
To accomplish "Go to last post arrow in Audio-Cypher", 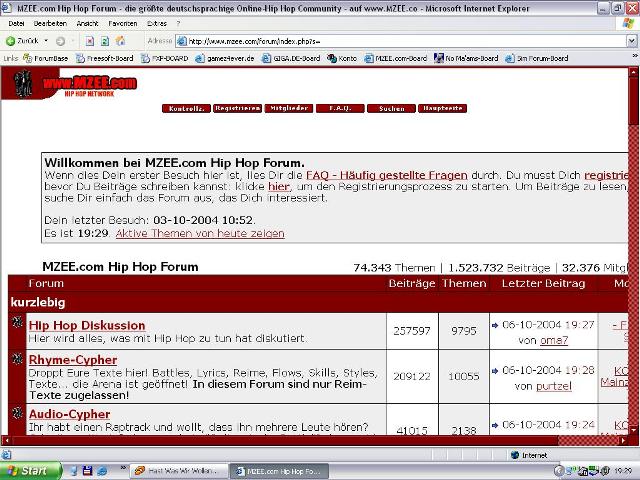I will point(495,425).
